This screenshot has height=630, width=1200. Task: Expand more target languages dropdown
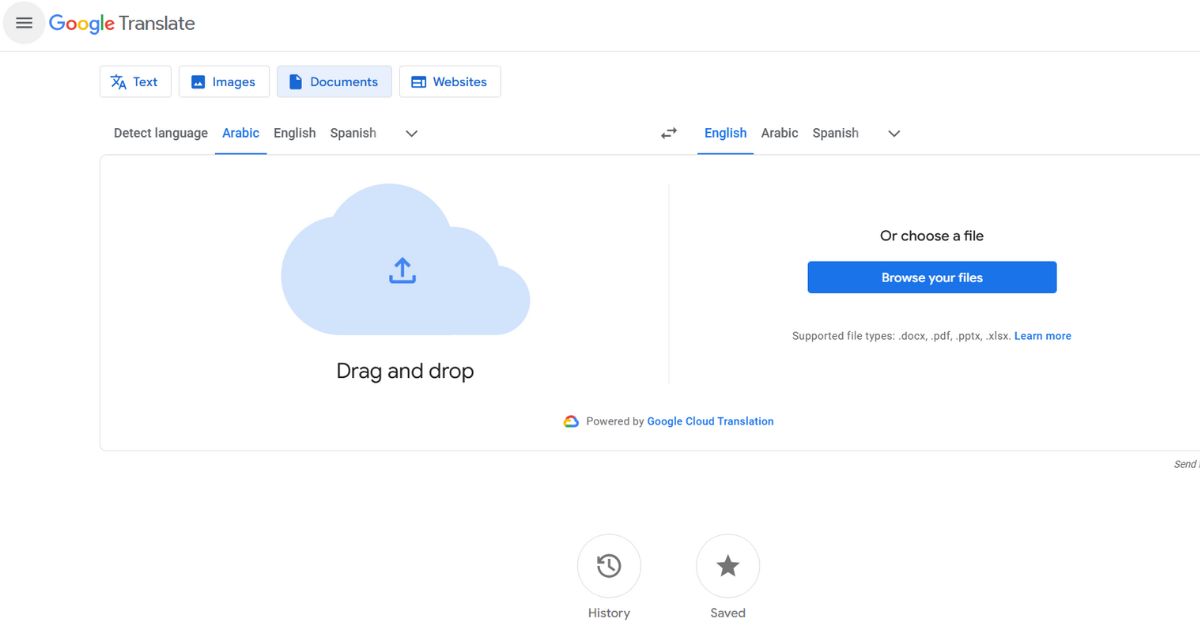point(894,133)
